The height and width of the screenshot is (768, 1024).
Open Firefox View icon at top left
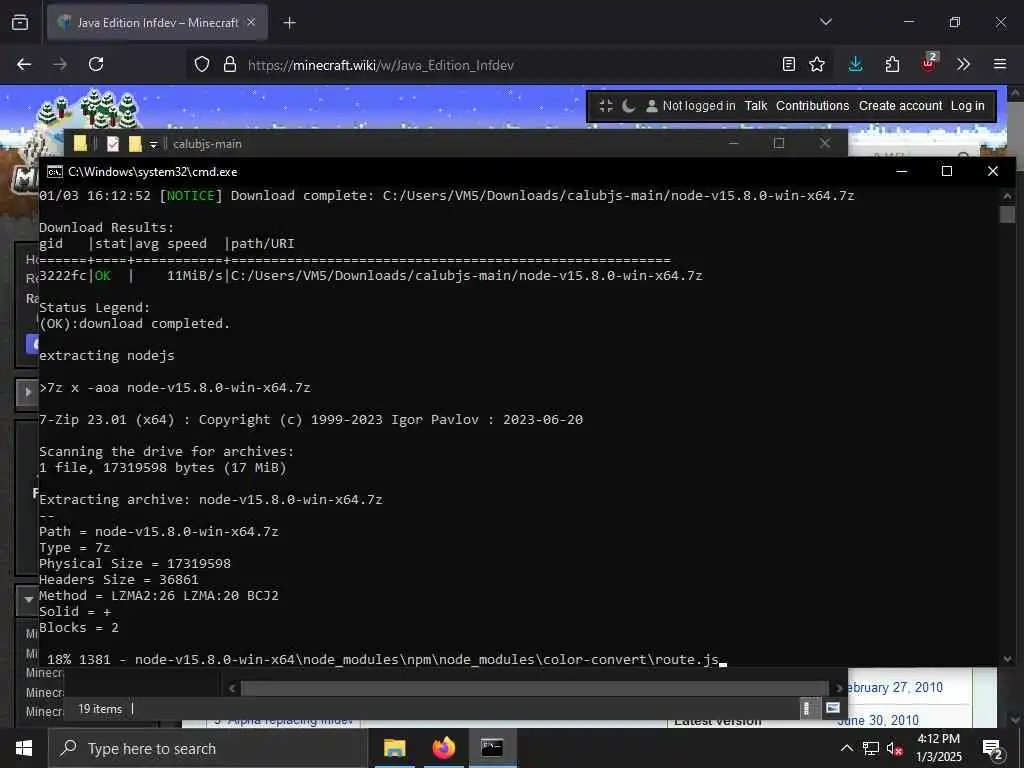(x=20, y=23)
